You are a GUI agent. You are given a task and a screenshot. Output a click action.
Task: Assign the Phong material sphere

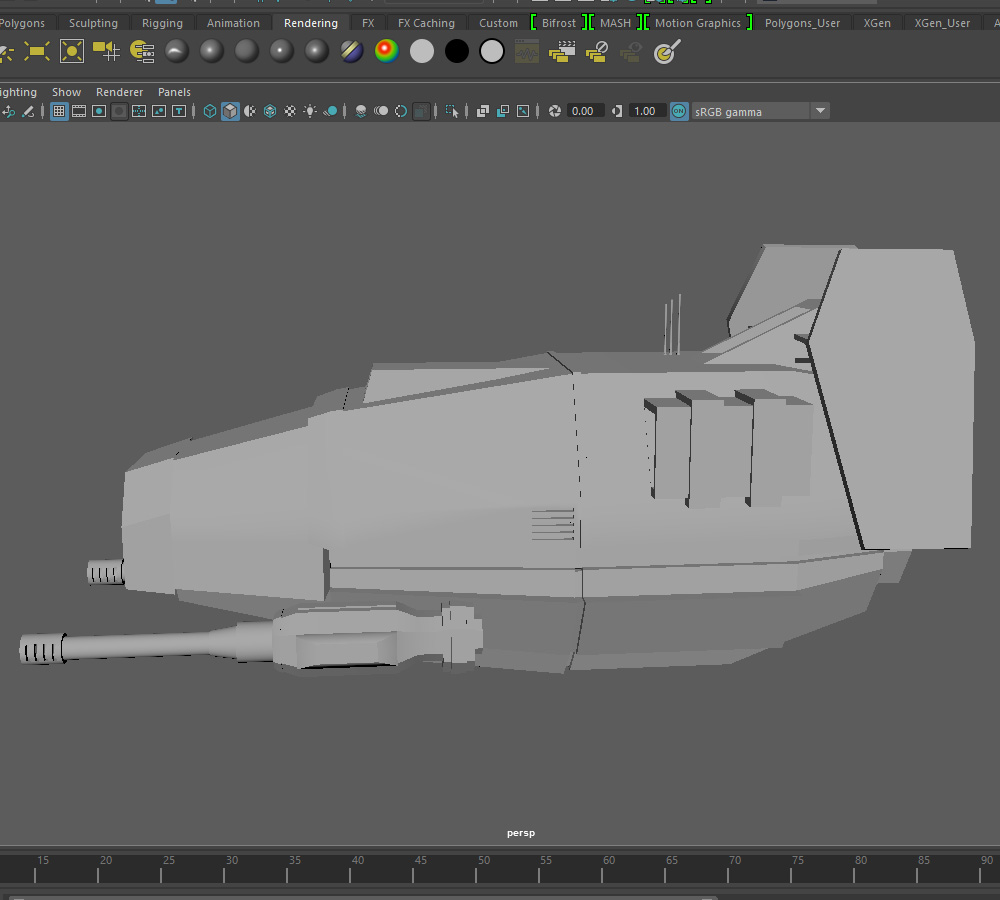click(281, 51)
